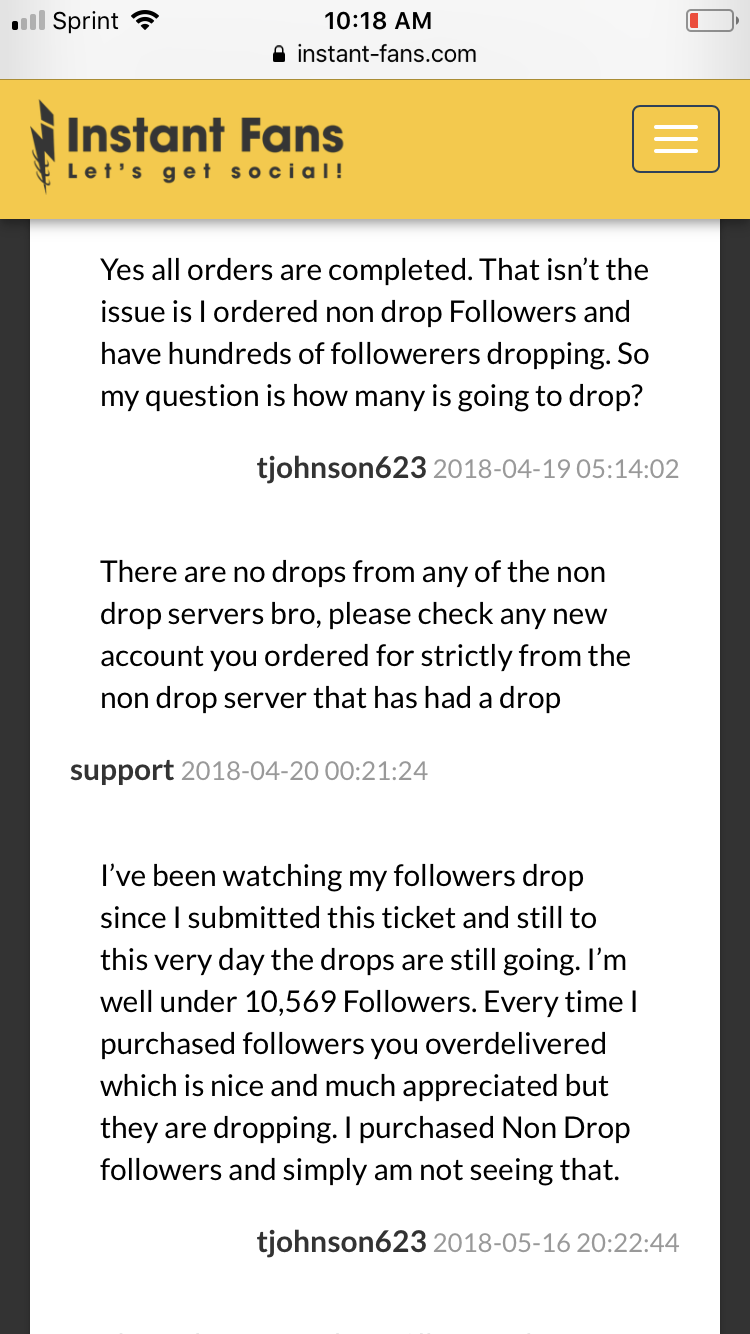Tap the battery icon in status bar
The height and width of the screenshot is (1334, 750).
[707, 21]
